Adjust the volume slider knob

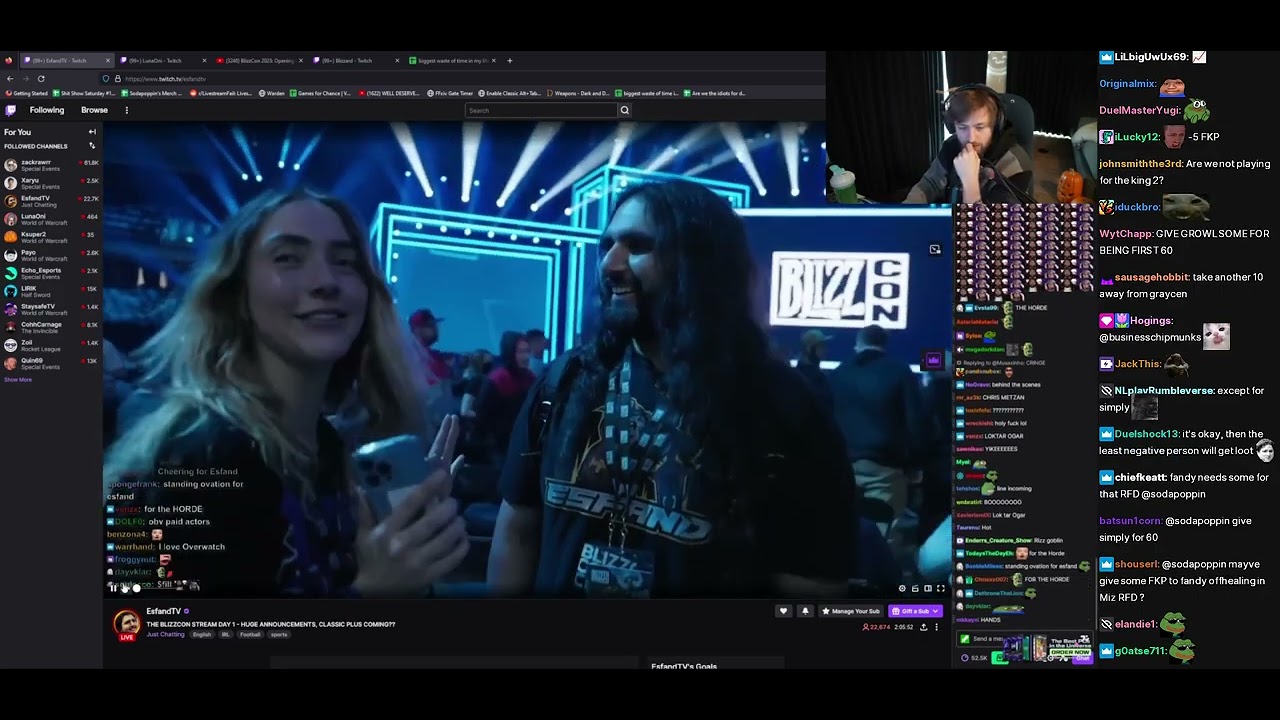pos(137,588)
